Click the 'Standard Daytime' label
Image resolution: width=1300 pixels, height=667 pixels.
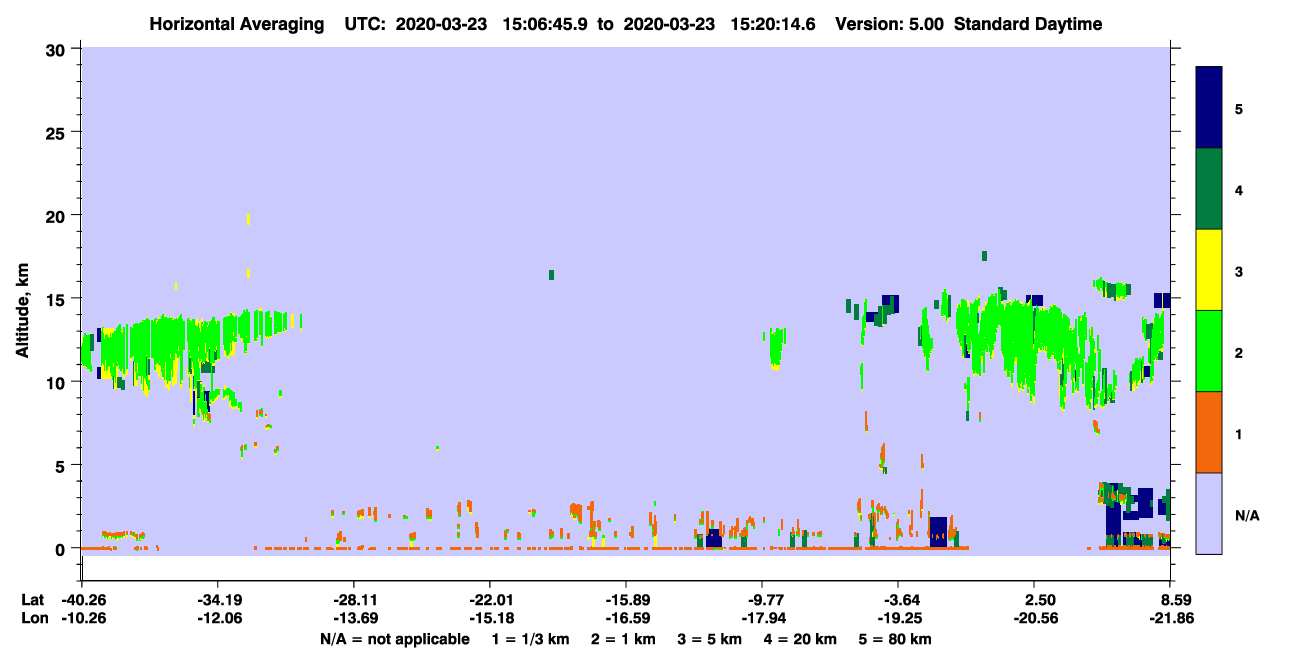1028,24
